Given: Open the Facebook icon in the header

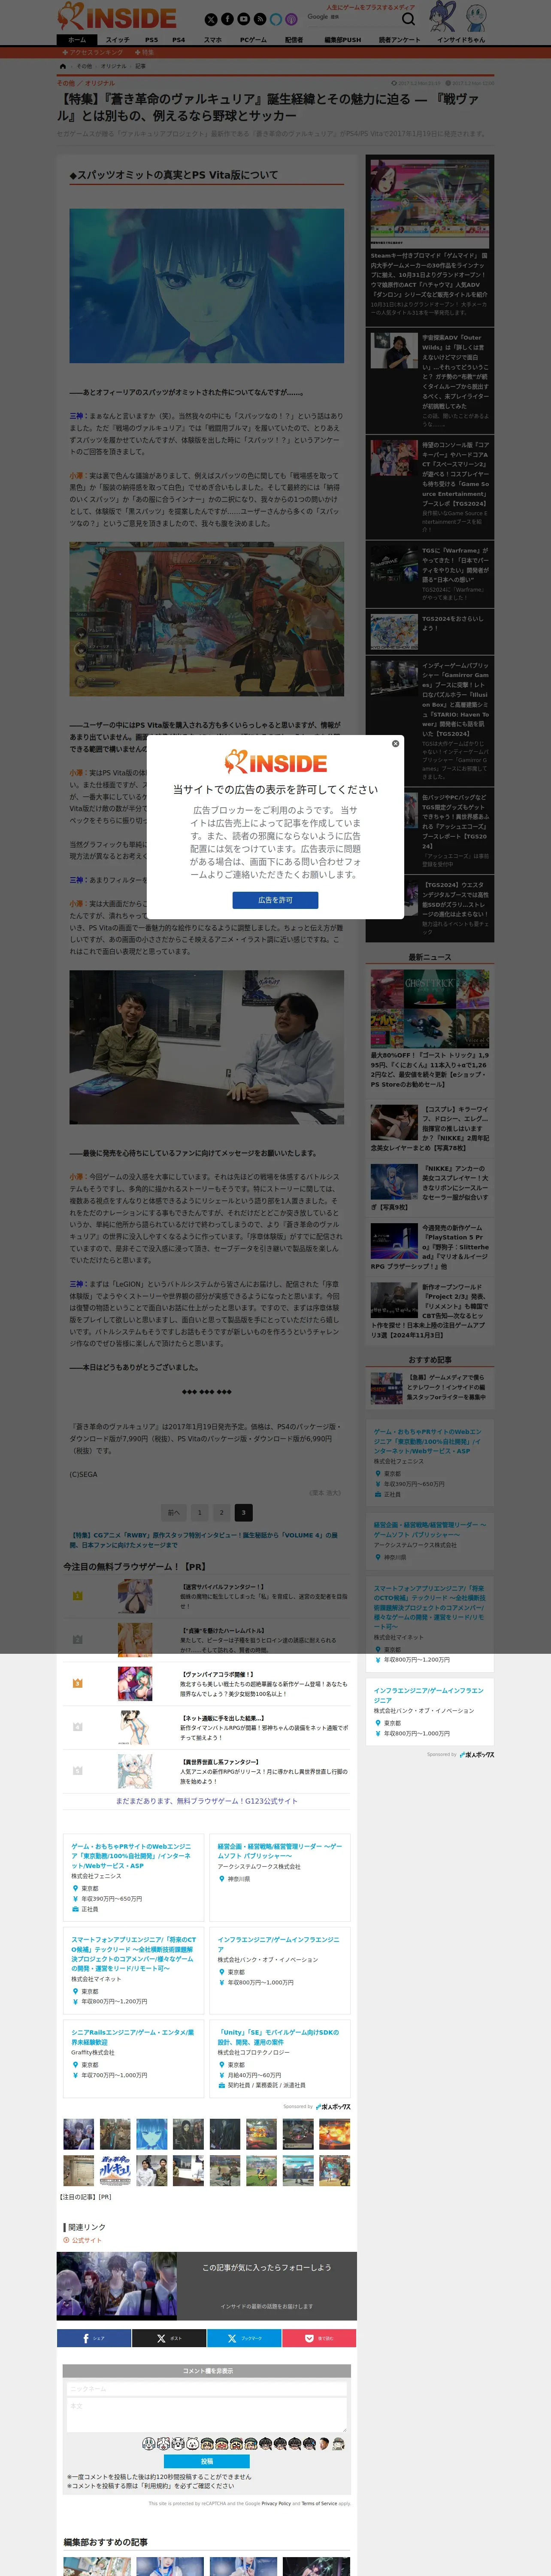Looking at the screenshot, I should tap(227, 19).
